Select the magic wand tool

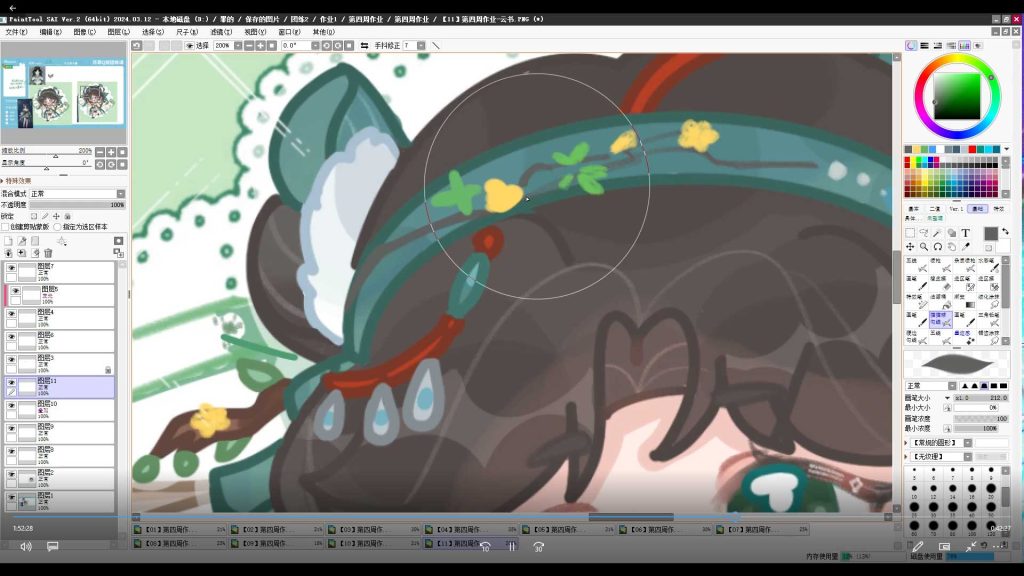click(937, 232)
